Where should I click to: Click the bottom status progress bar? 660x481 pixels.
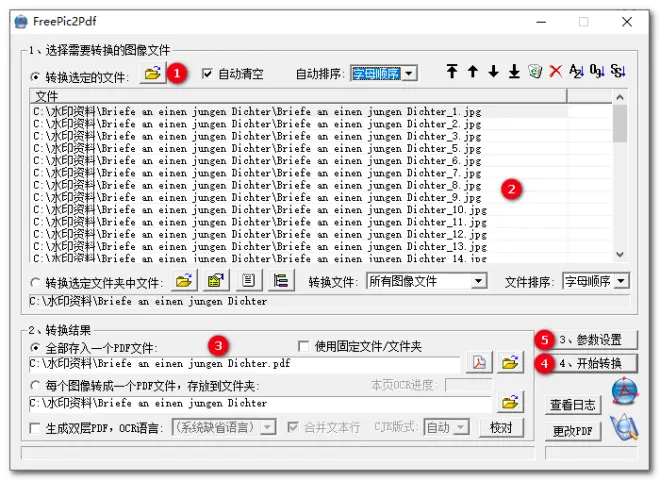278,453
